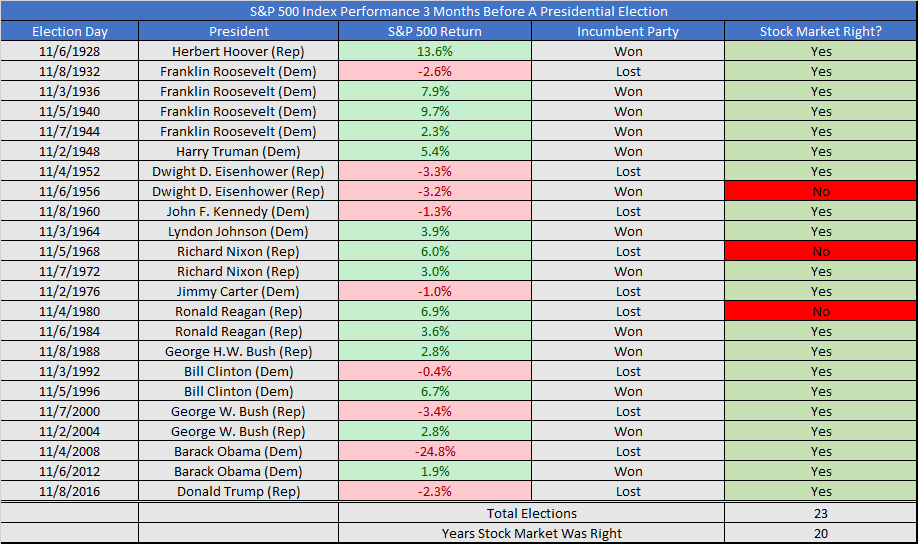Click the date cell 11/7/1944
The width and height of the screenshot is (918, 544).
[70, 131]
